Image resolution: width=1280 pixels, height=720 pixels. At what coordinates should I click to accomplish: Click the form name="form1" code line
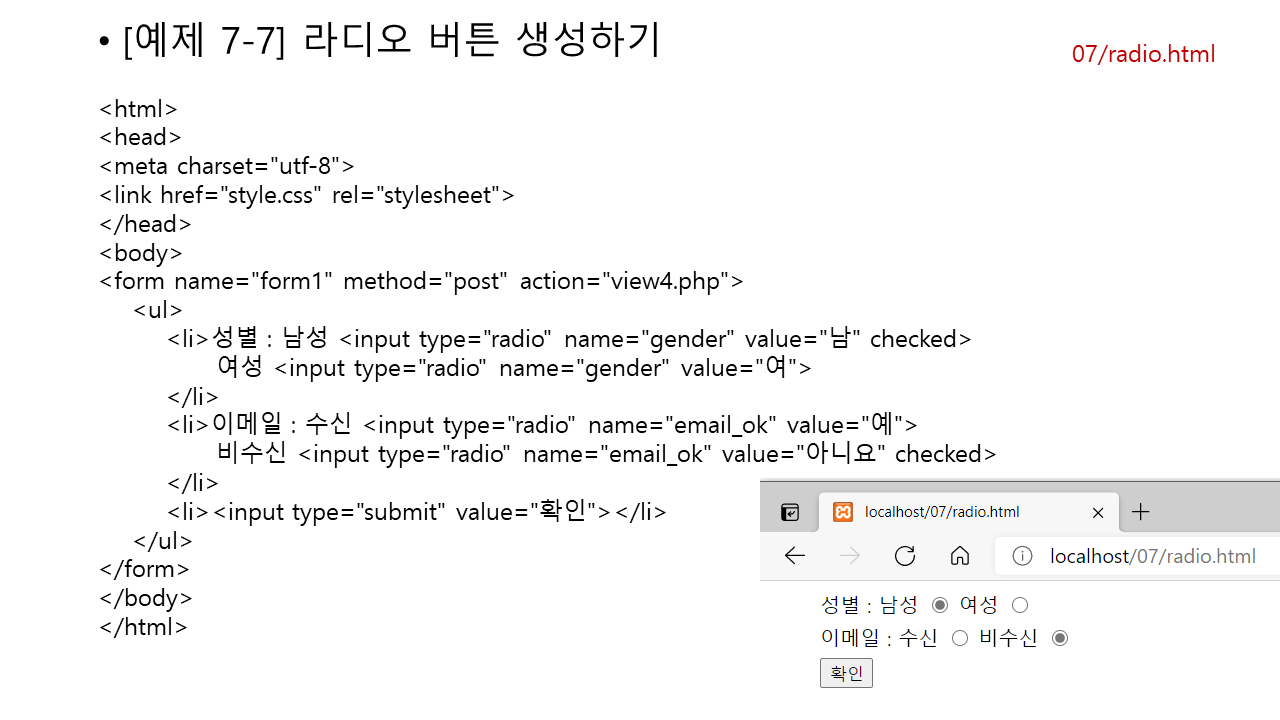coord(421,281)
